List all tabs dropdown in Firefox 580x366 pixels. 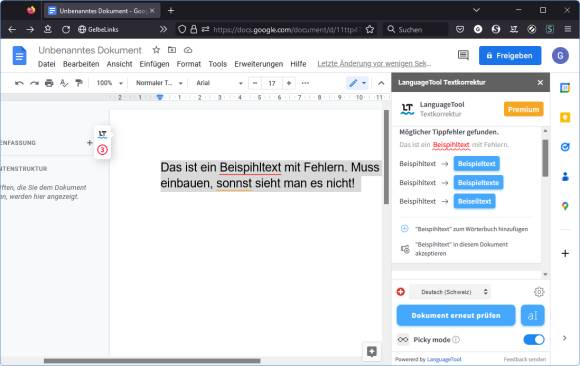click(x=476, y=10)
